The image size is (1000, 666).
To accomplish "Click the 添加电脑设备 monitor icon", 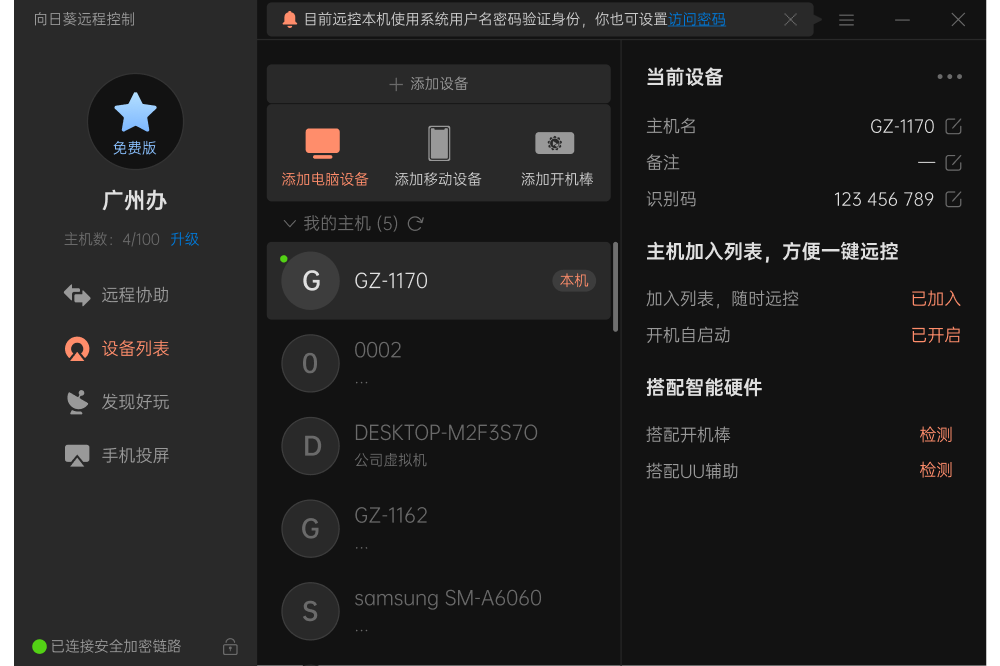I will click(322, 143).
